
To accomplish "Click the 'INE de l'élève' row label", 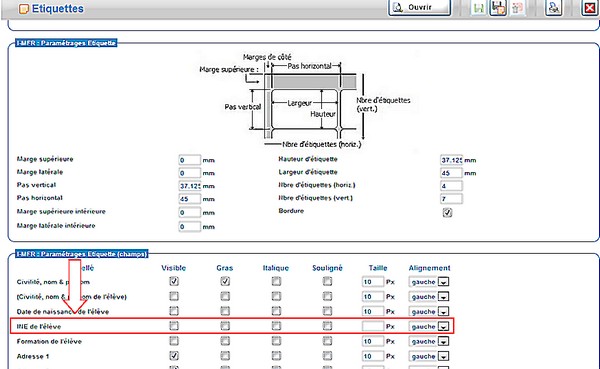I will click(x=39, y=327).
